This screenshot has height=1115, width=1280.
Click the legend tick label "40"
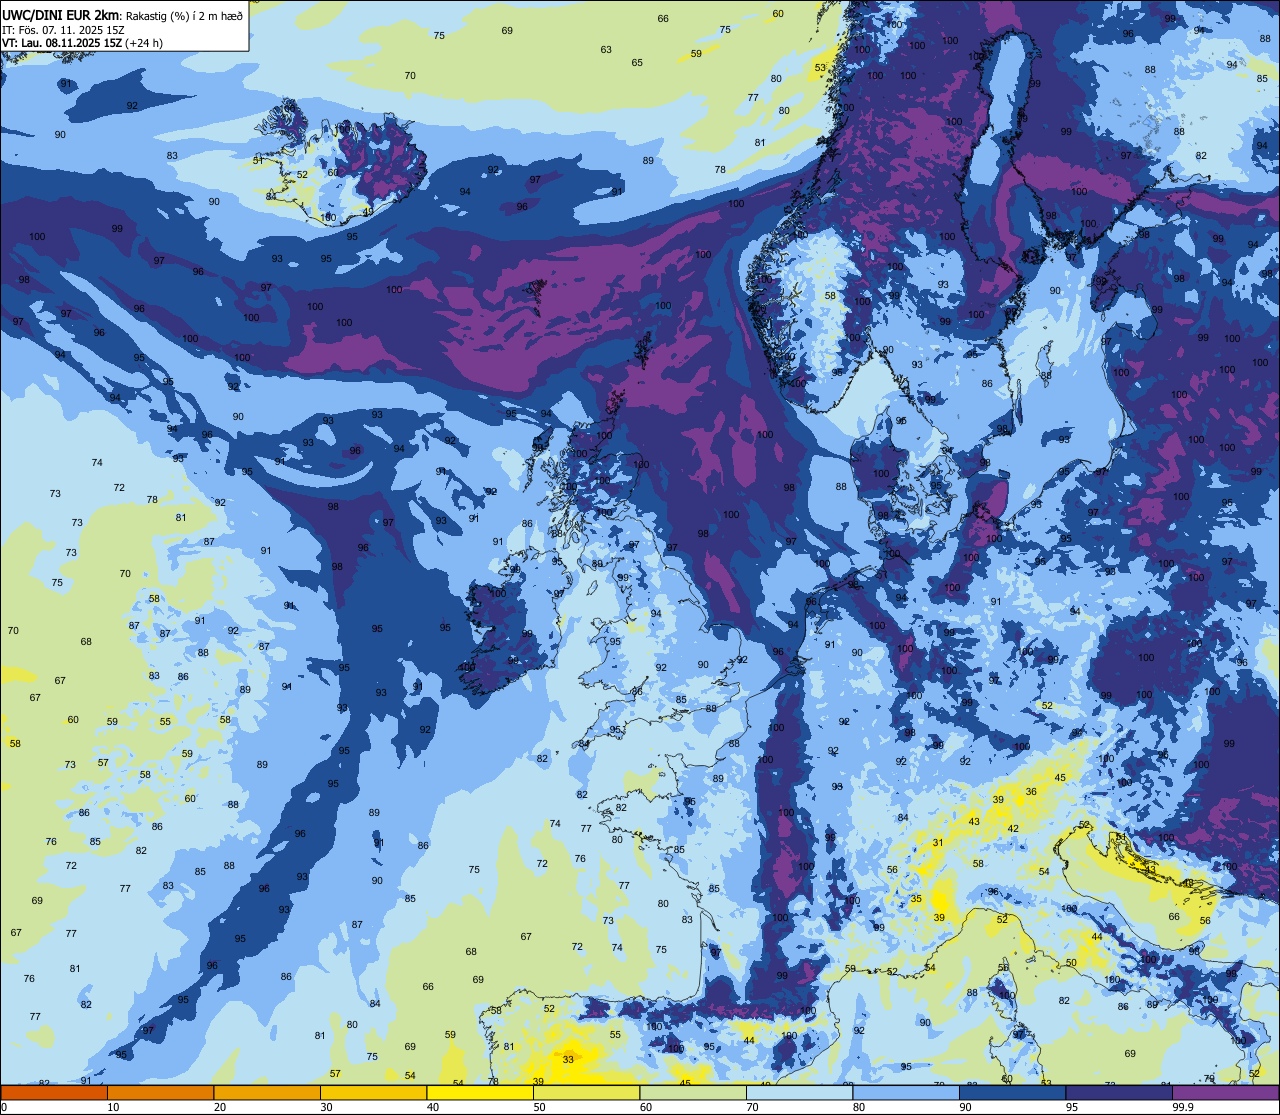point(433,1107)
